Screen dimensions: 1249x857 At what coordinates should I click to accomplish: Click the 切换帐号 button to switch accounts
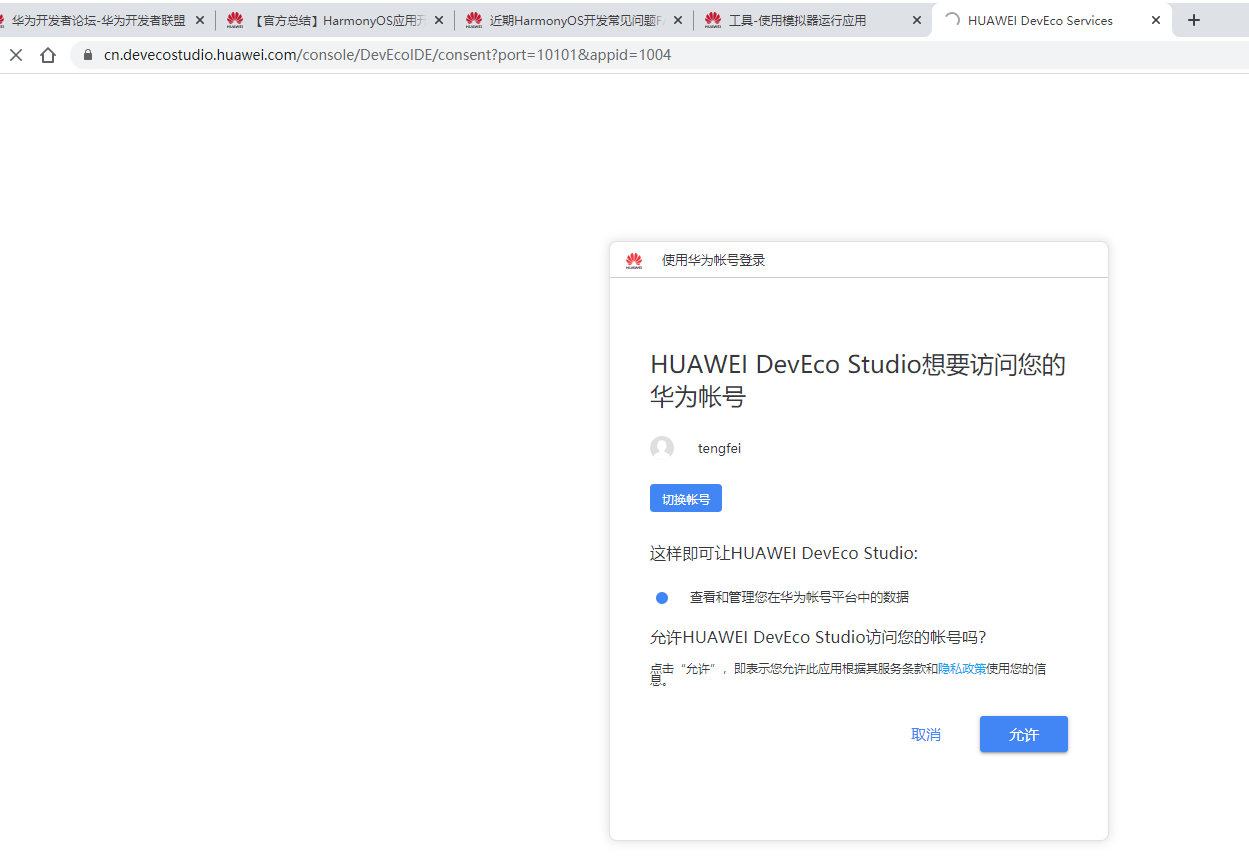685,497
